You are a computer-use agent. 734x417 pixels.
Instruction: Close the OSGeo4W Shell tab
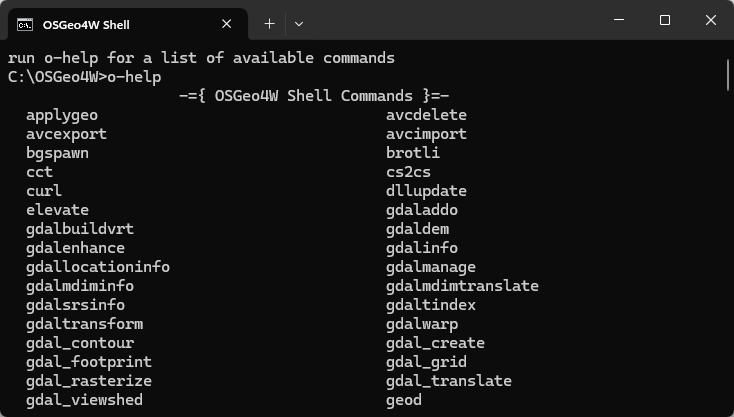click(227, 23)
